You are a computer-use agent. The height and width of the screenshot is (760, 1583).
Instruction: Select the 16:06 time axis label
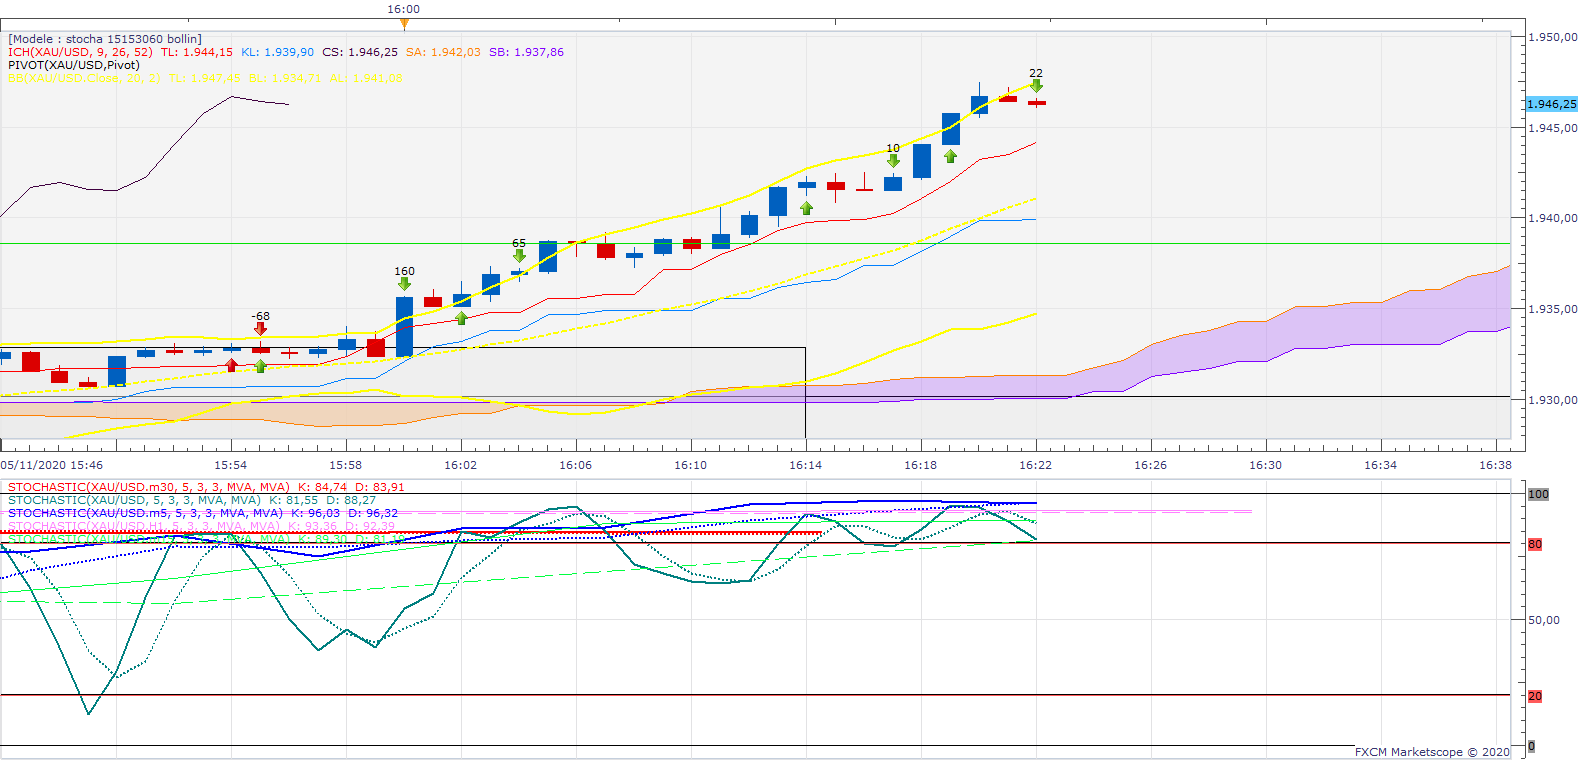tap(576, 465)
